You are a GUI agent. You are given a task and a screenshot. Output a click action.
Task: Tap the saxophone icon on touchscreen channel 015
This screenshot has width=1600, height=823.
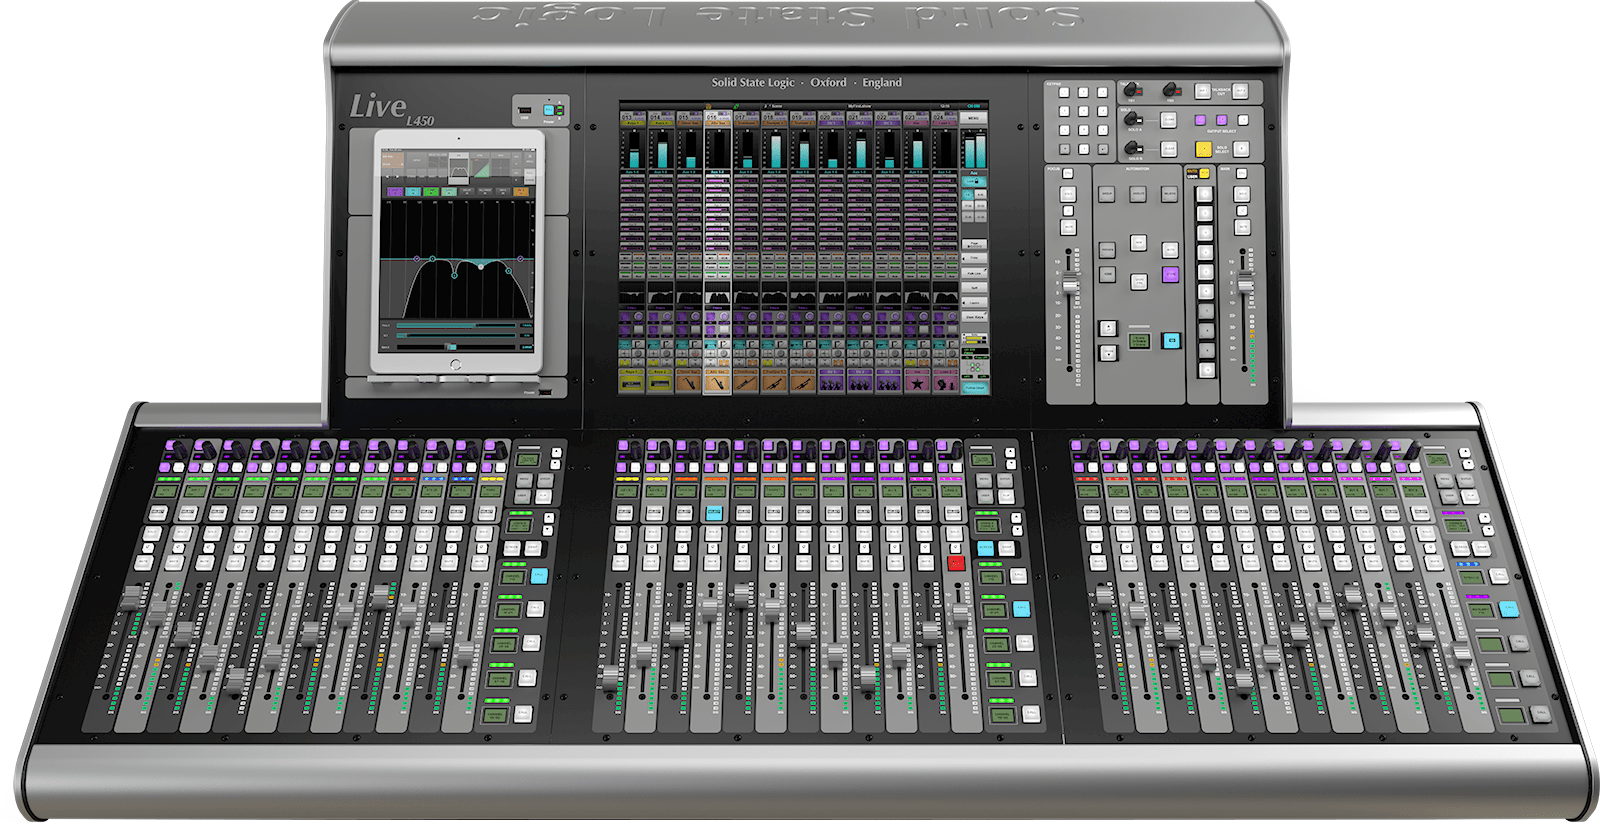pos(689,383)
